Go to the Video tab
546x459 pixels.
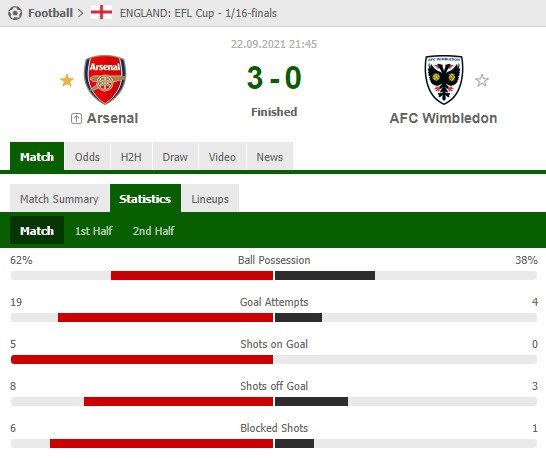[222, 156]
